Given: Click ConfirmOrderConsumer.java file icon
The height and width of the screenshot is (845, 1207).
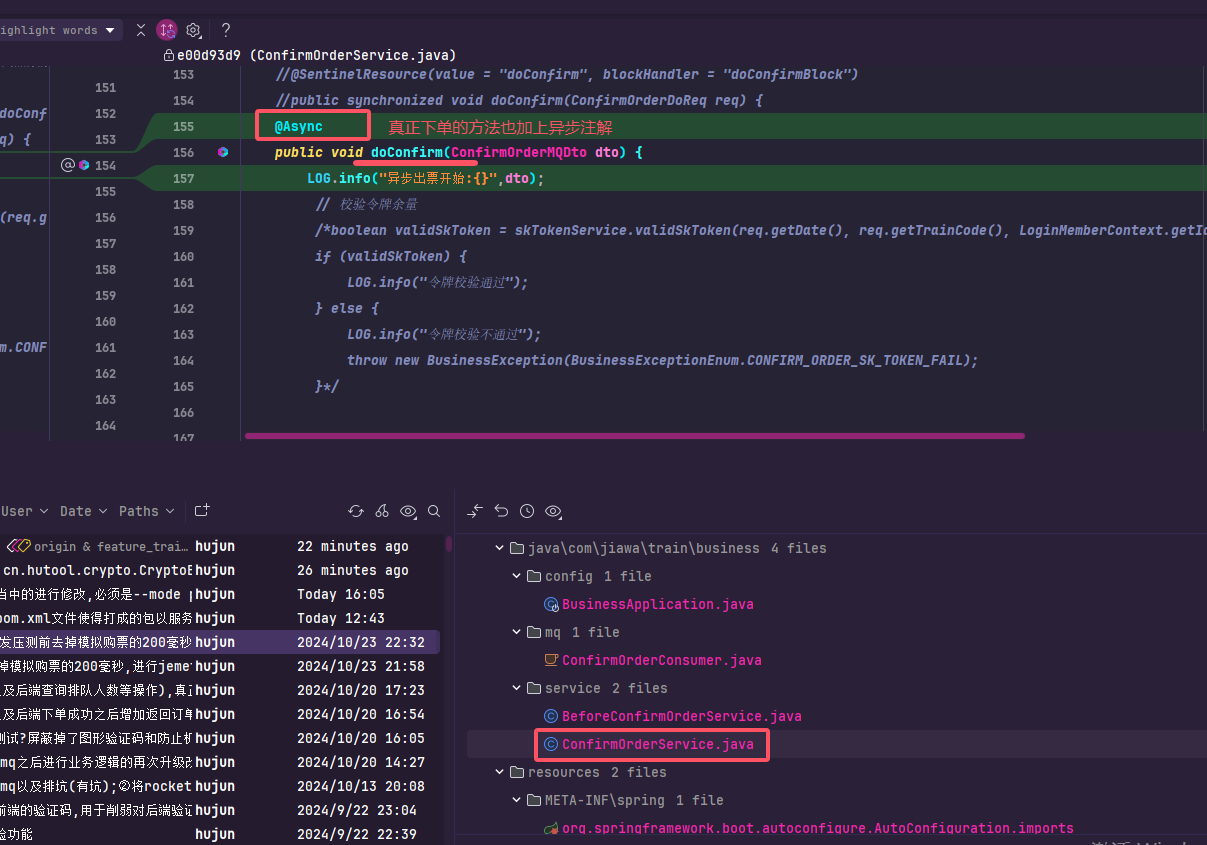Looking at the screenshot, I should pos(550,660).
